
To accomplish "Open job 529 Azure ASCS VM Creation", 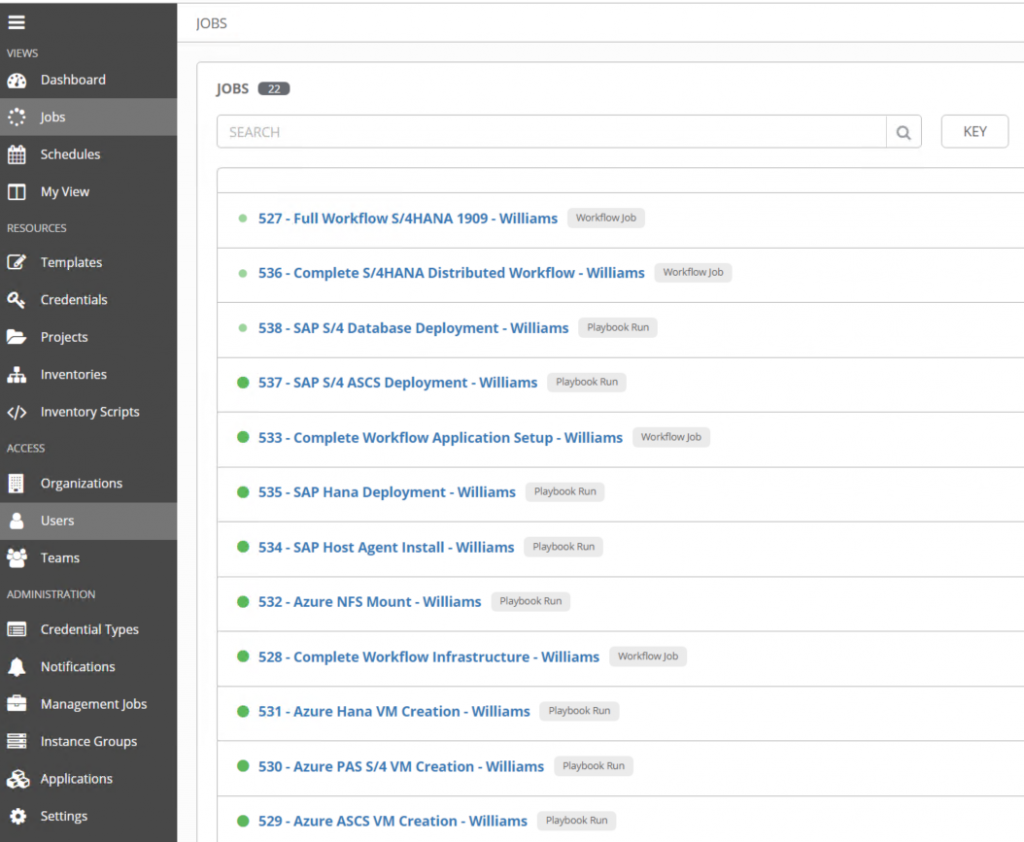I will pyautogui.click(x=392, y=821).
